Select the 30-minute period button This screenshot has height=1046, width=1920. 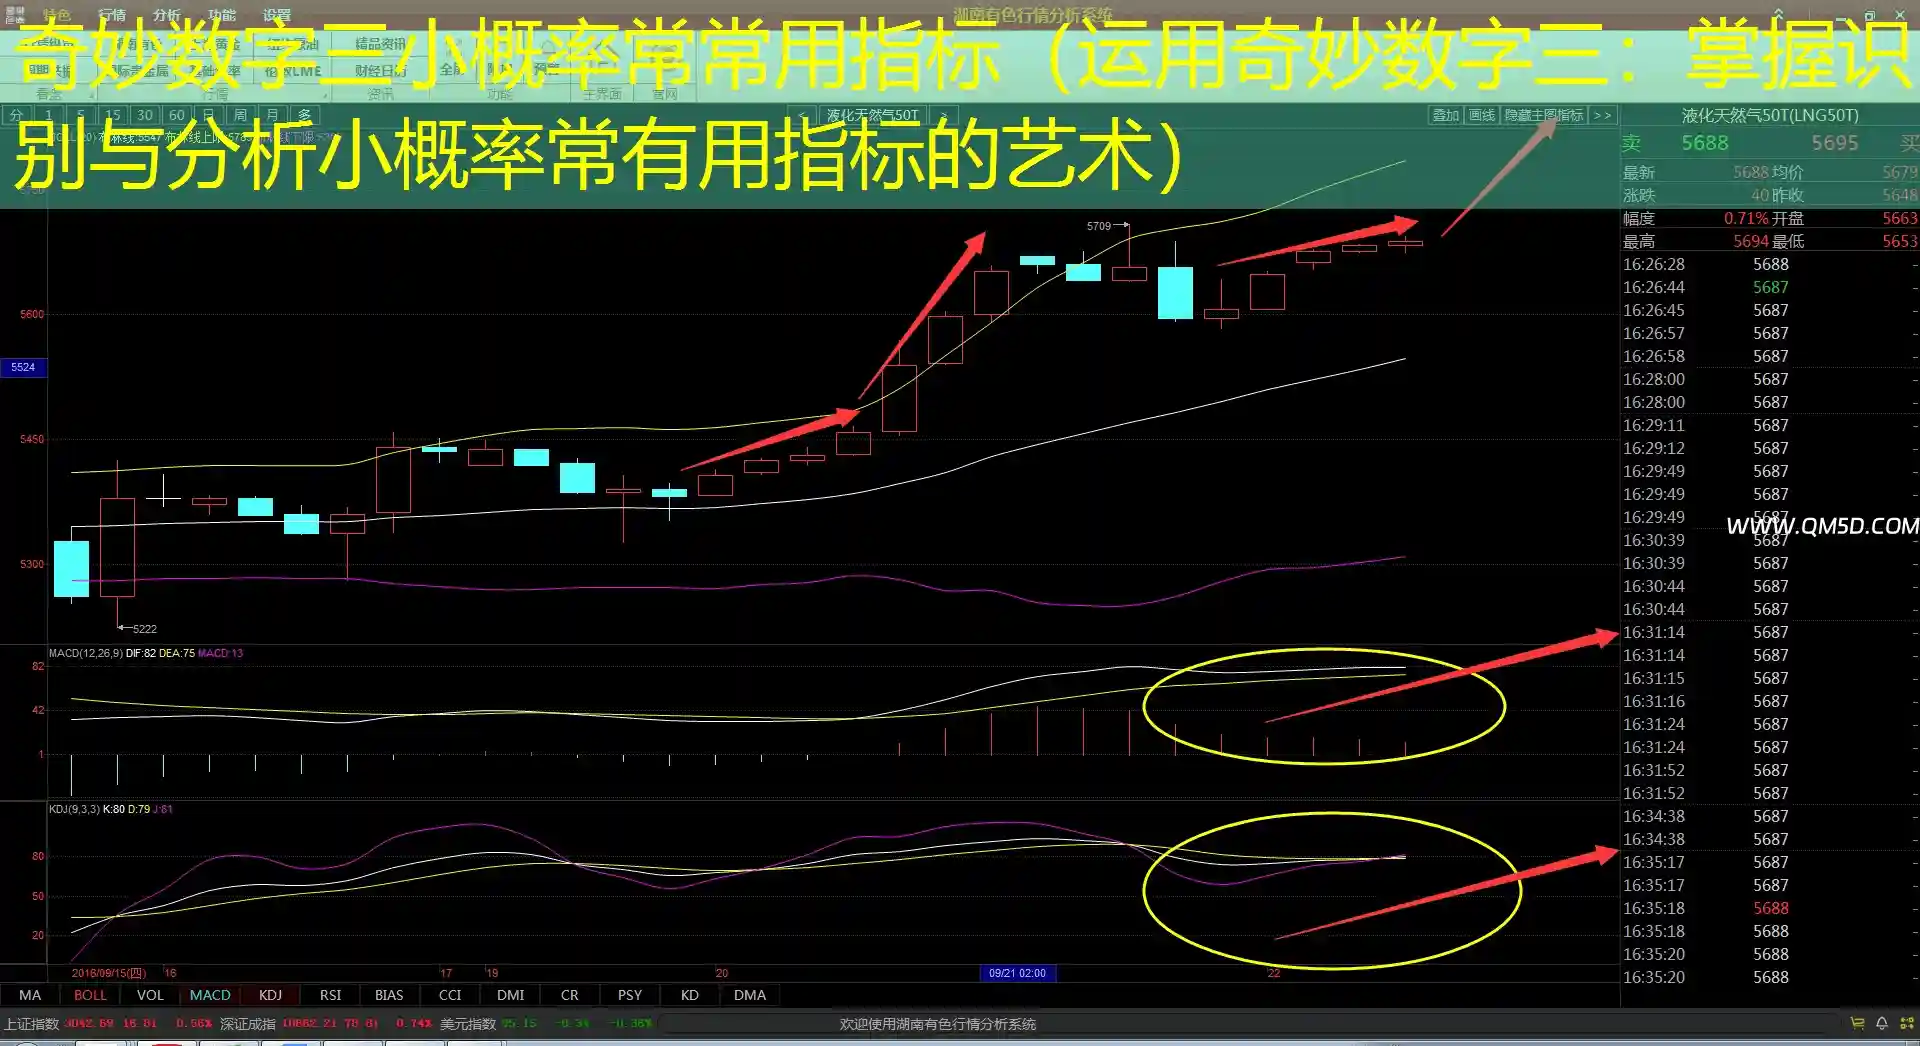pos(145,115)
